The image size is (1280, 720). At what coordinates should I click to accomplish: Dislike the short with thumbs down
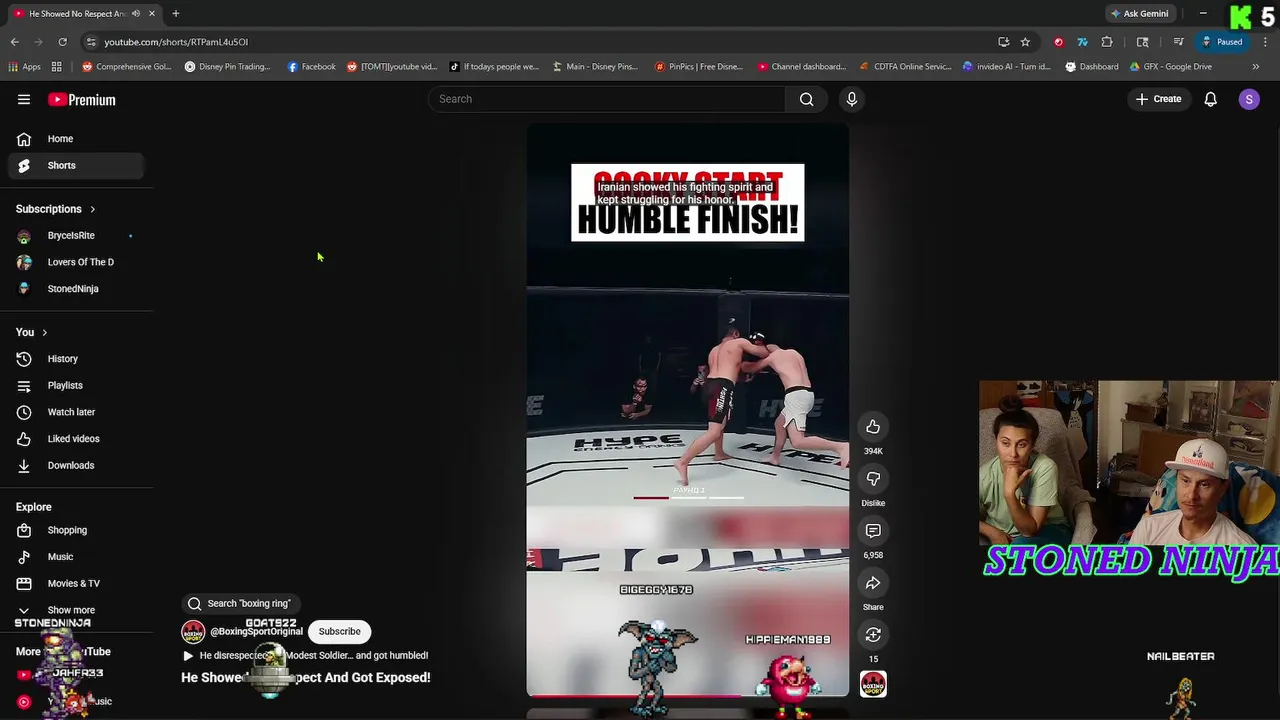click(873, 479)
